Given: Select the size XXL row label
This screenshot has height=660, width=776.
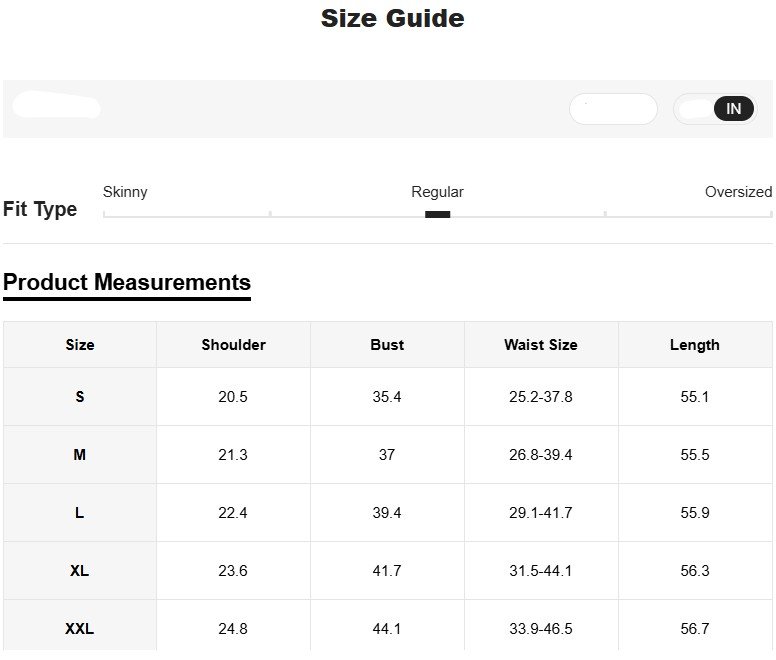Looking at the screenshot, I should (x=80, y=629).
